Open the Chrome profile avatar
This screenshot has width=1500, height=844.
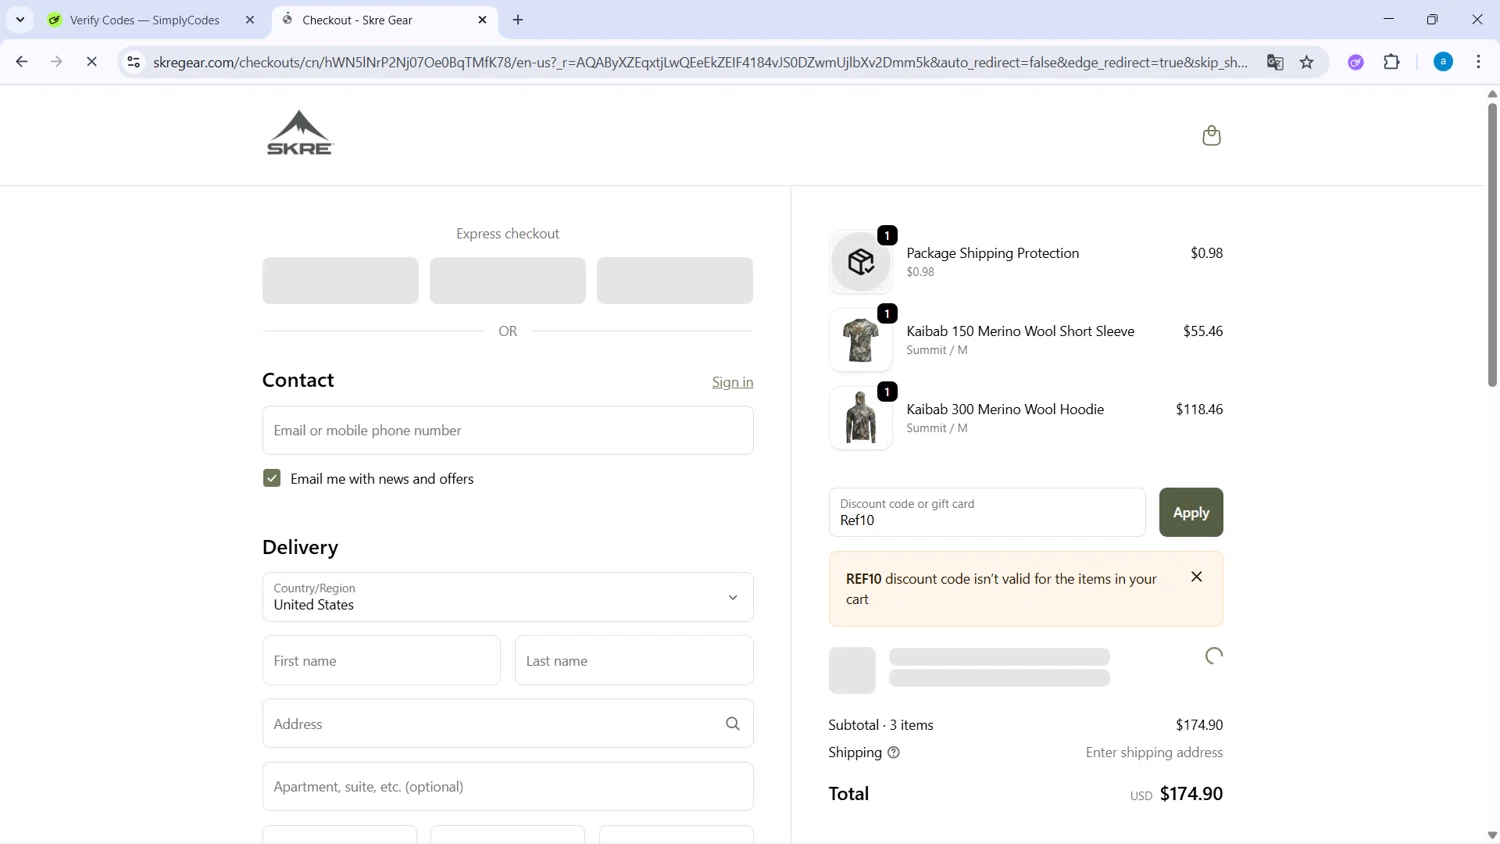pyautogui.click(x=1443, y=62)
